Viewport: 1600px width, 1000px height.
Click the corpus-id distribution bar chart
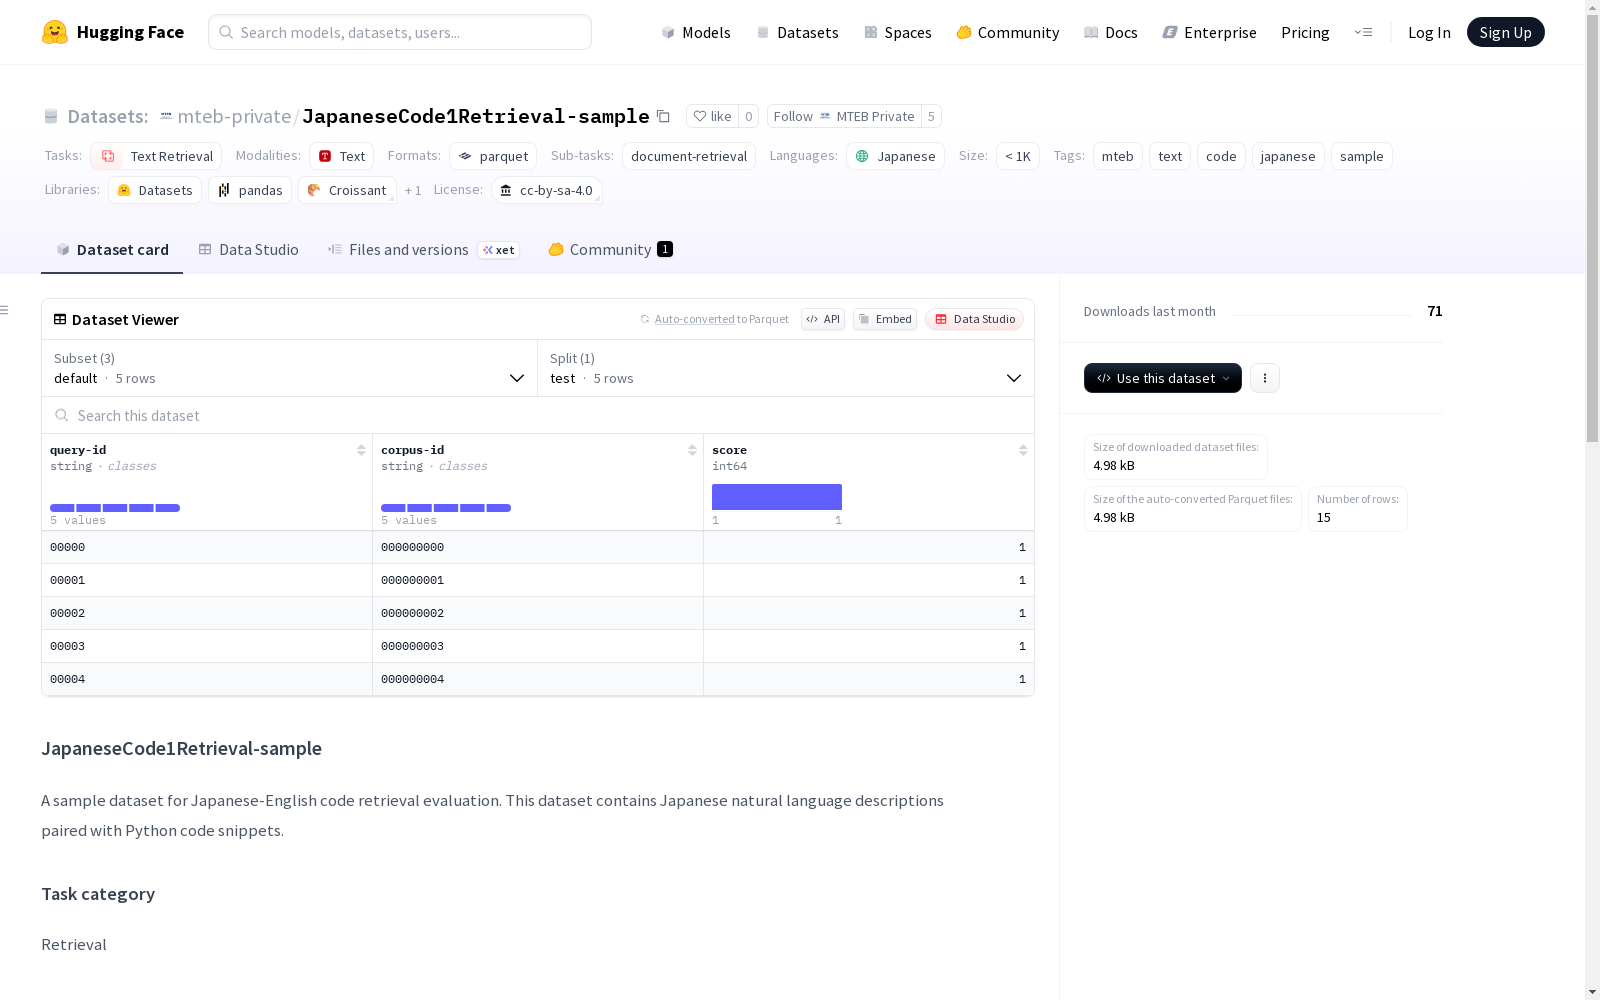click(446, 508)
